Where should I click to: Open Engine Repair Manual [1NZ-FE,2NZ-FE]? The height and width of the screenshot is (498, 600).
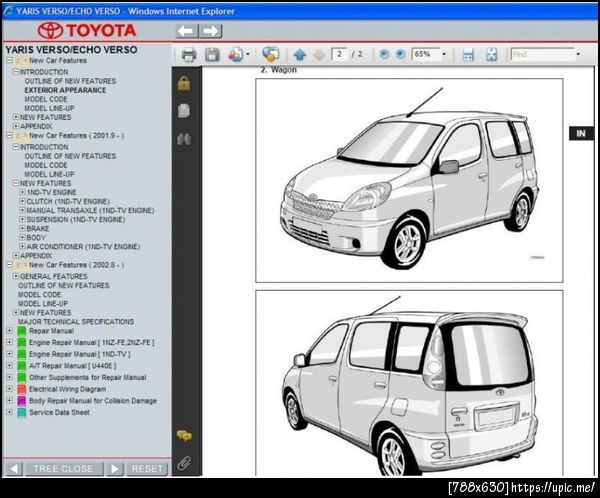pyautogui.click(x=92, y=343)
